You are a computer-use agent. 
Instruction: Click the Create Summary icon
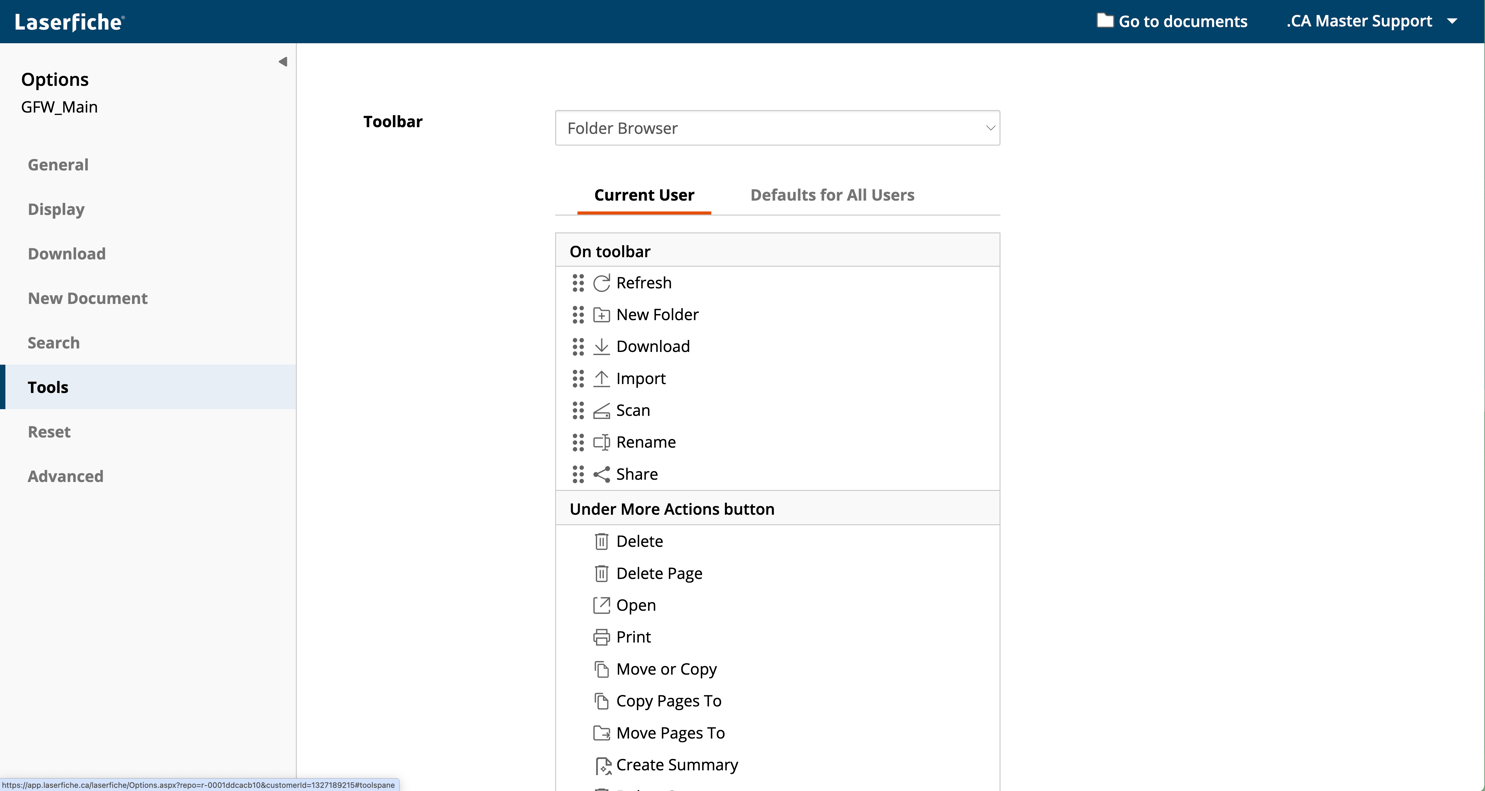pos(602,766)
